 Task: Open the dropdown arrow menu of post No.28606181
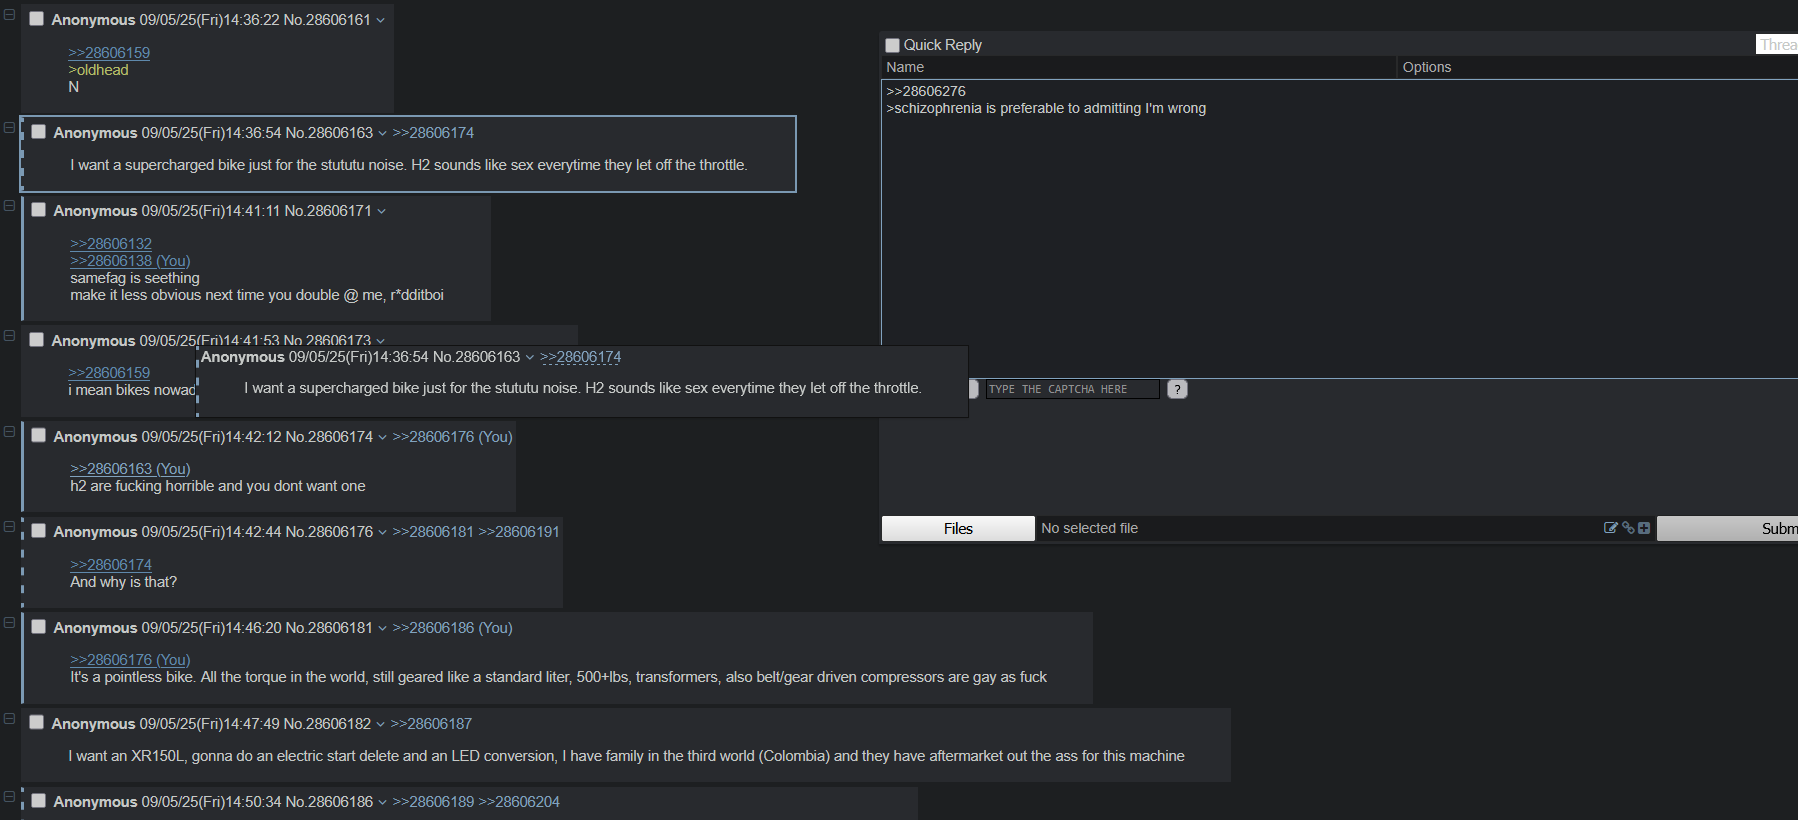382,628
